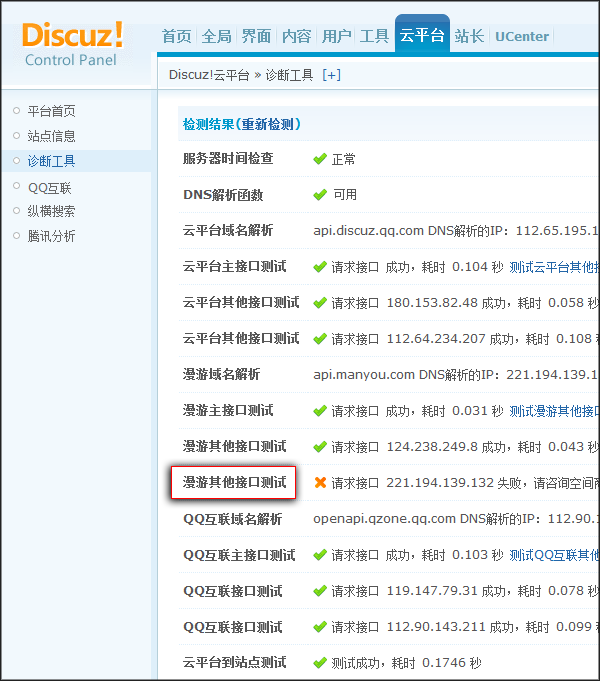Select 诊断工具 in the sidebar
The width and height of the screenshot is (600, 681).
click(x=51, y=161)
